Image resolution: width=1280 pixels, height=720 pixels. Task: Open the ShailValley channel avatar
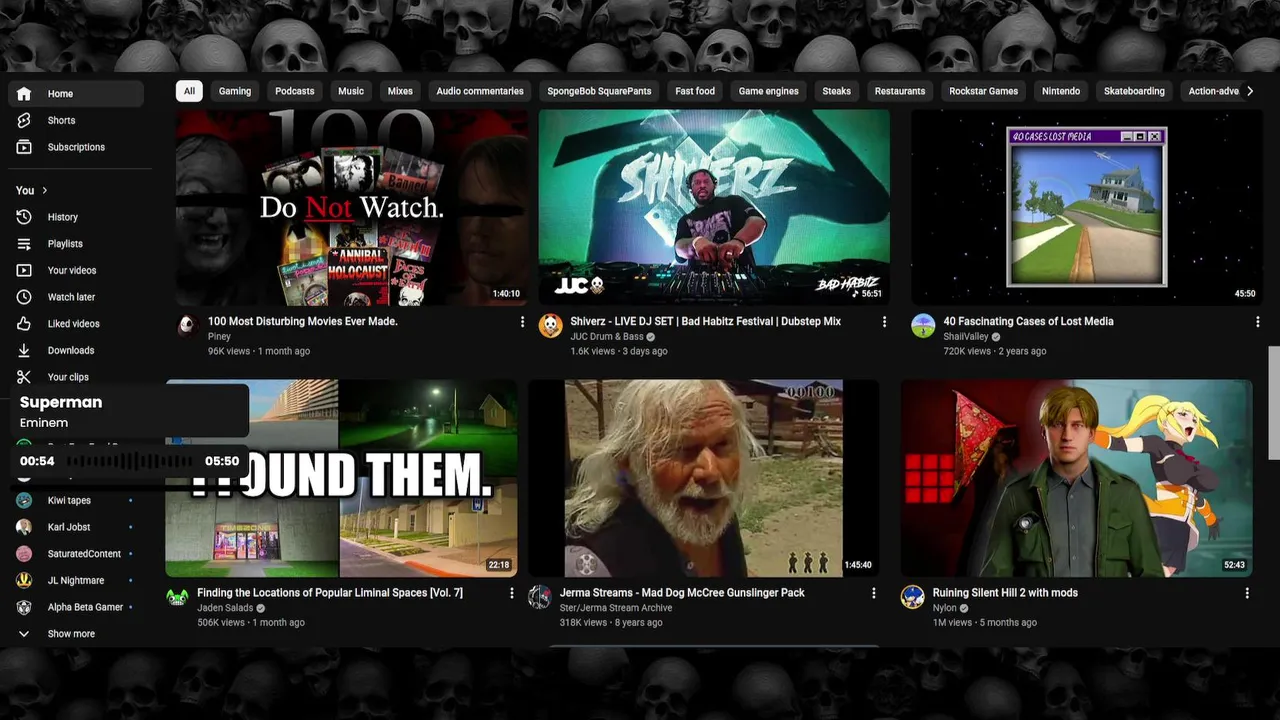[x=923, y=326]
